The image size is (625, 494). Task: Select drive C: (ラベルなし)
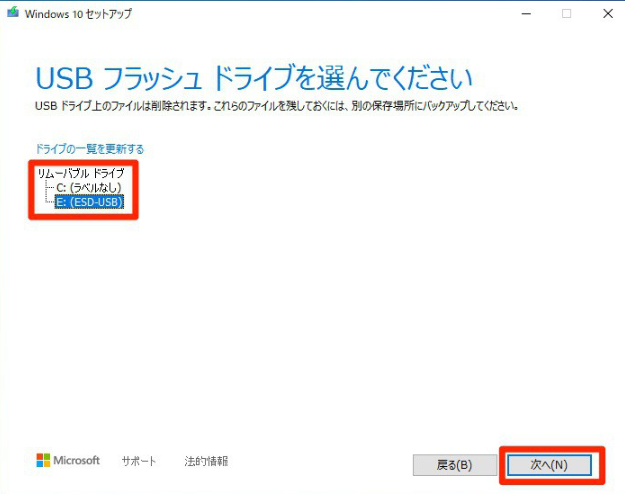click(x=88, y=187)
